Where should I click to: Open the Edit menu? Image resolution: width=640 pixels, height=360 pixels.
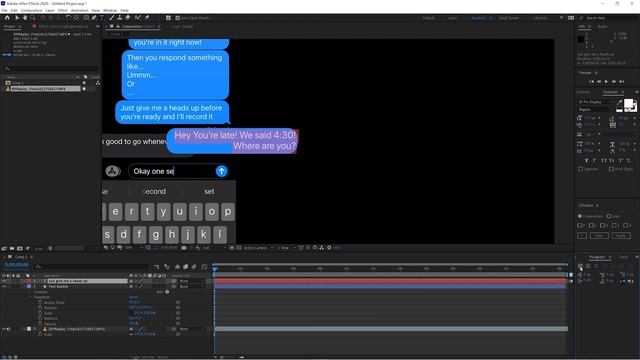(14, 10)
